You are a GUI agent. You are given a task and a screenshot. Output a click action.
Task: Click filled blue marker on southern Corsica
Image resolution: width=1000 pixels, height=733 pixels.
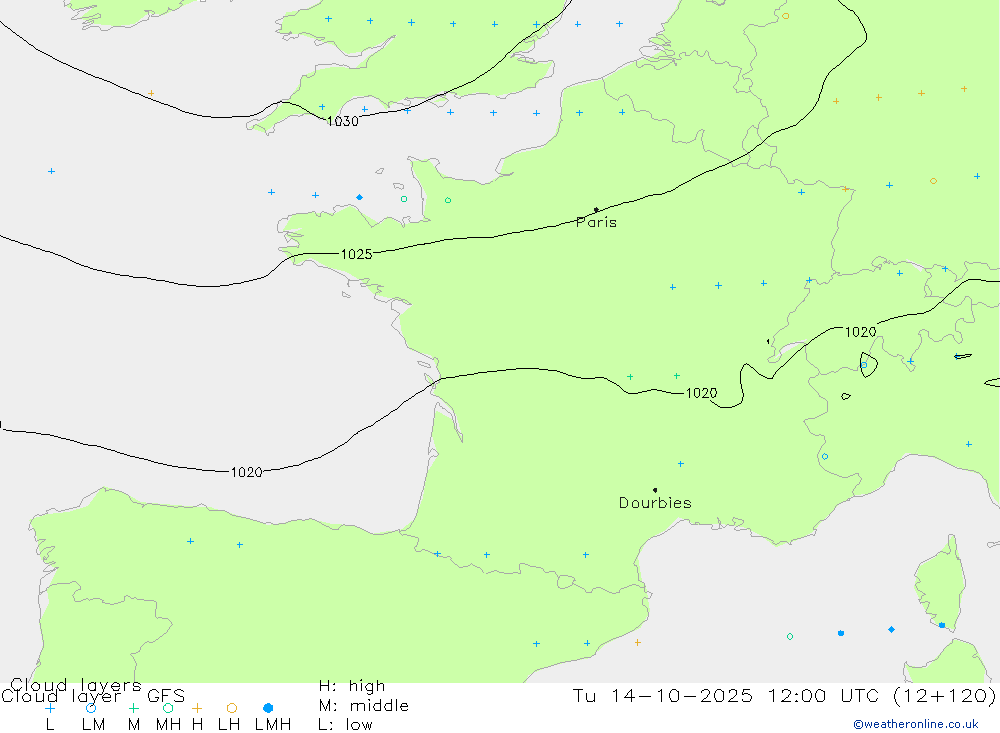(x=942, y=625)
